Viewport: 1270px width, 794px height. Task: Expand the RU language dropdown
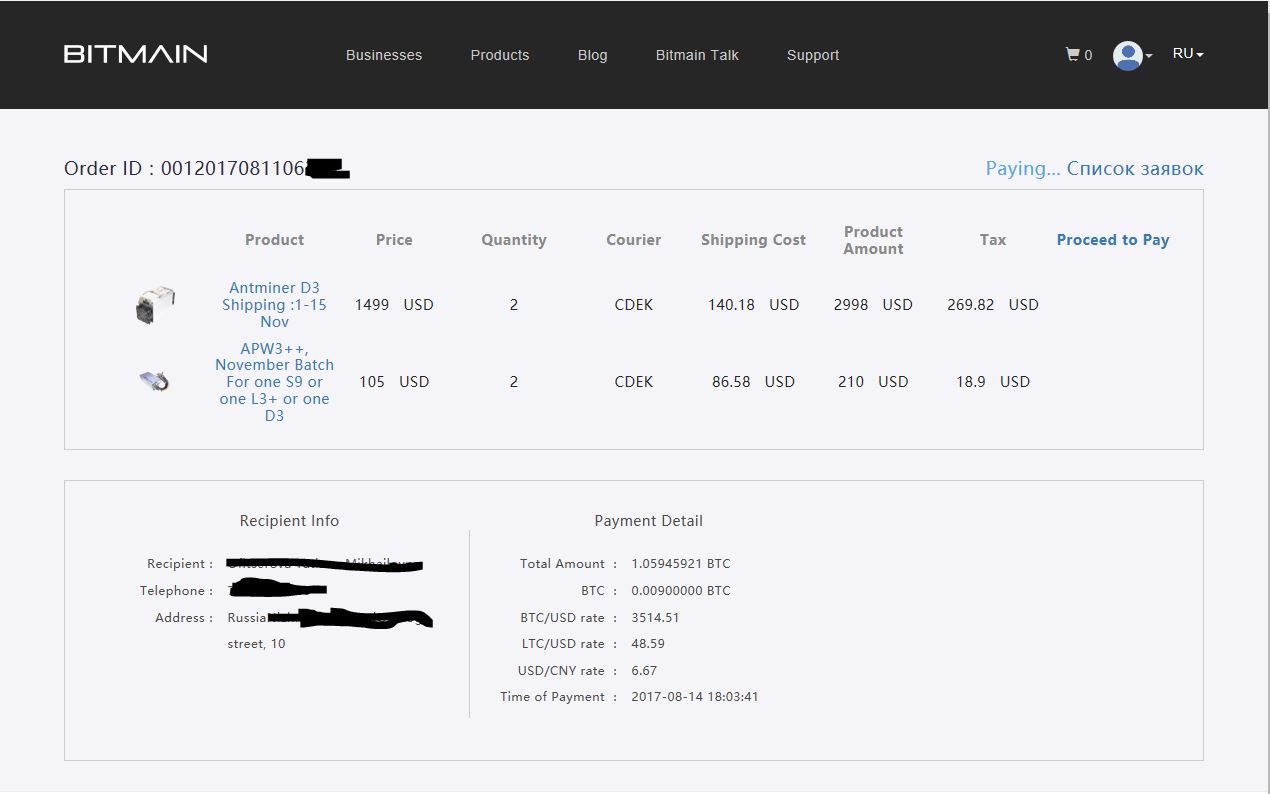(1188, 54)
